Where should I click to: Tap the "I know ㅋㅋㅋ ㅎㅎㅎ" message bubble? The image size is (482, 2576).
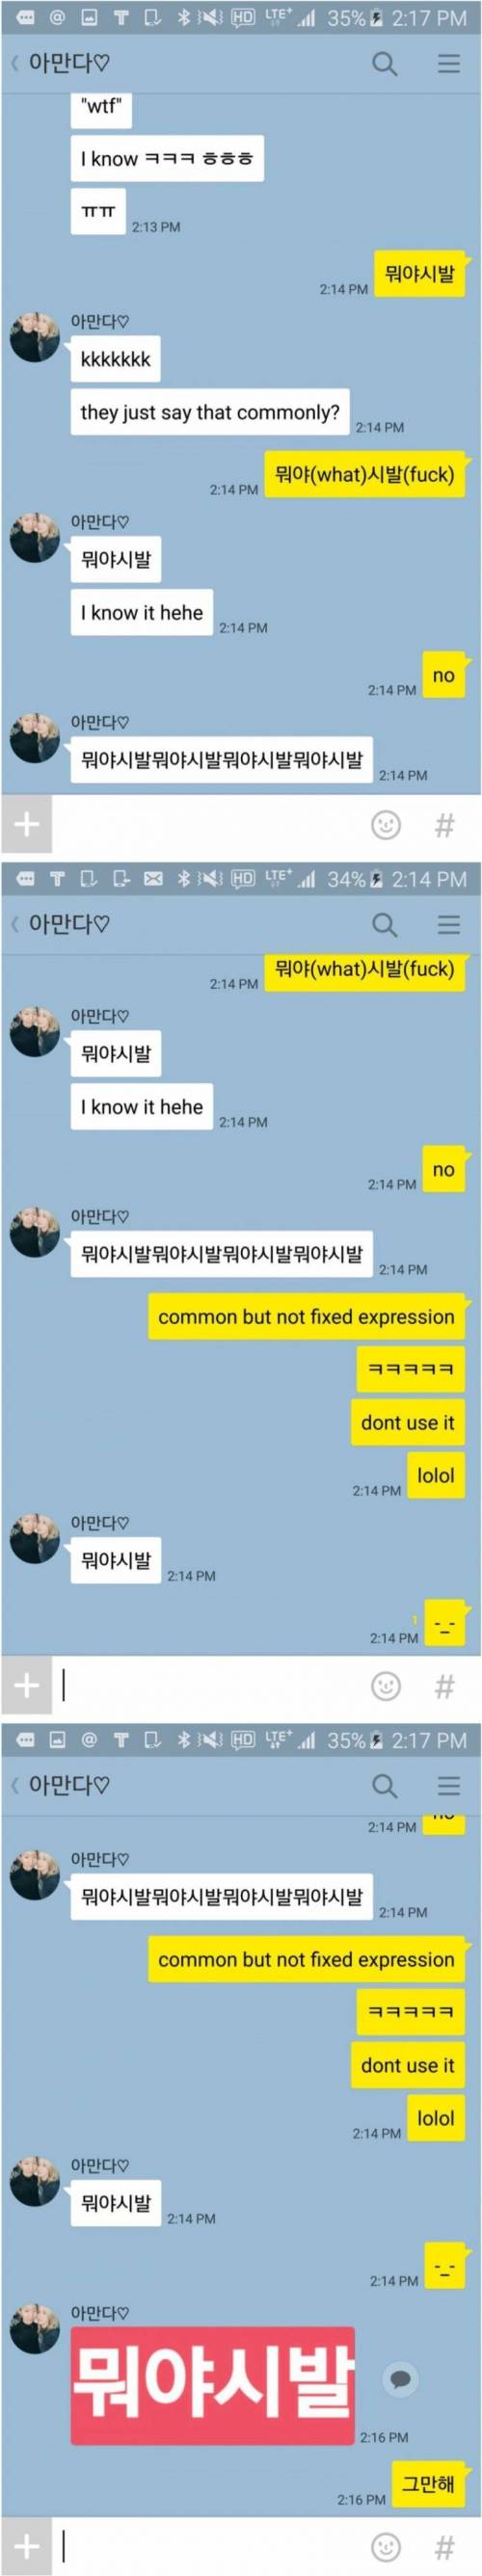(x=167, y=158)
